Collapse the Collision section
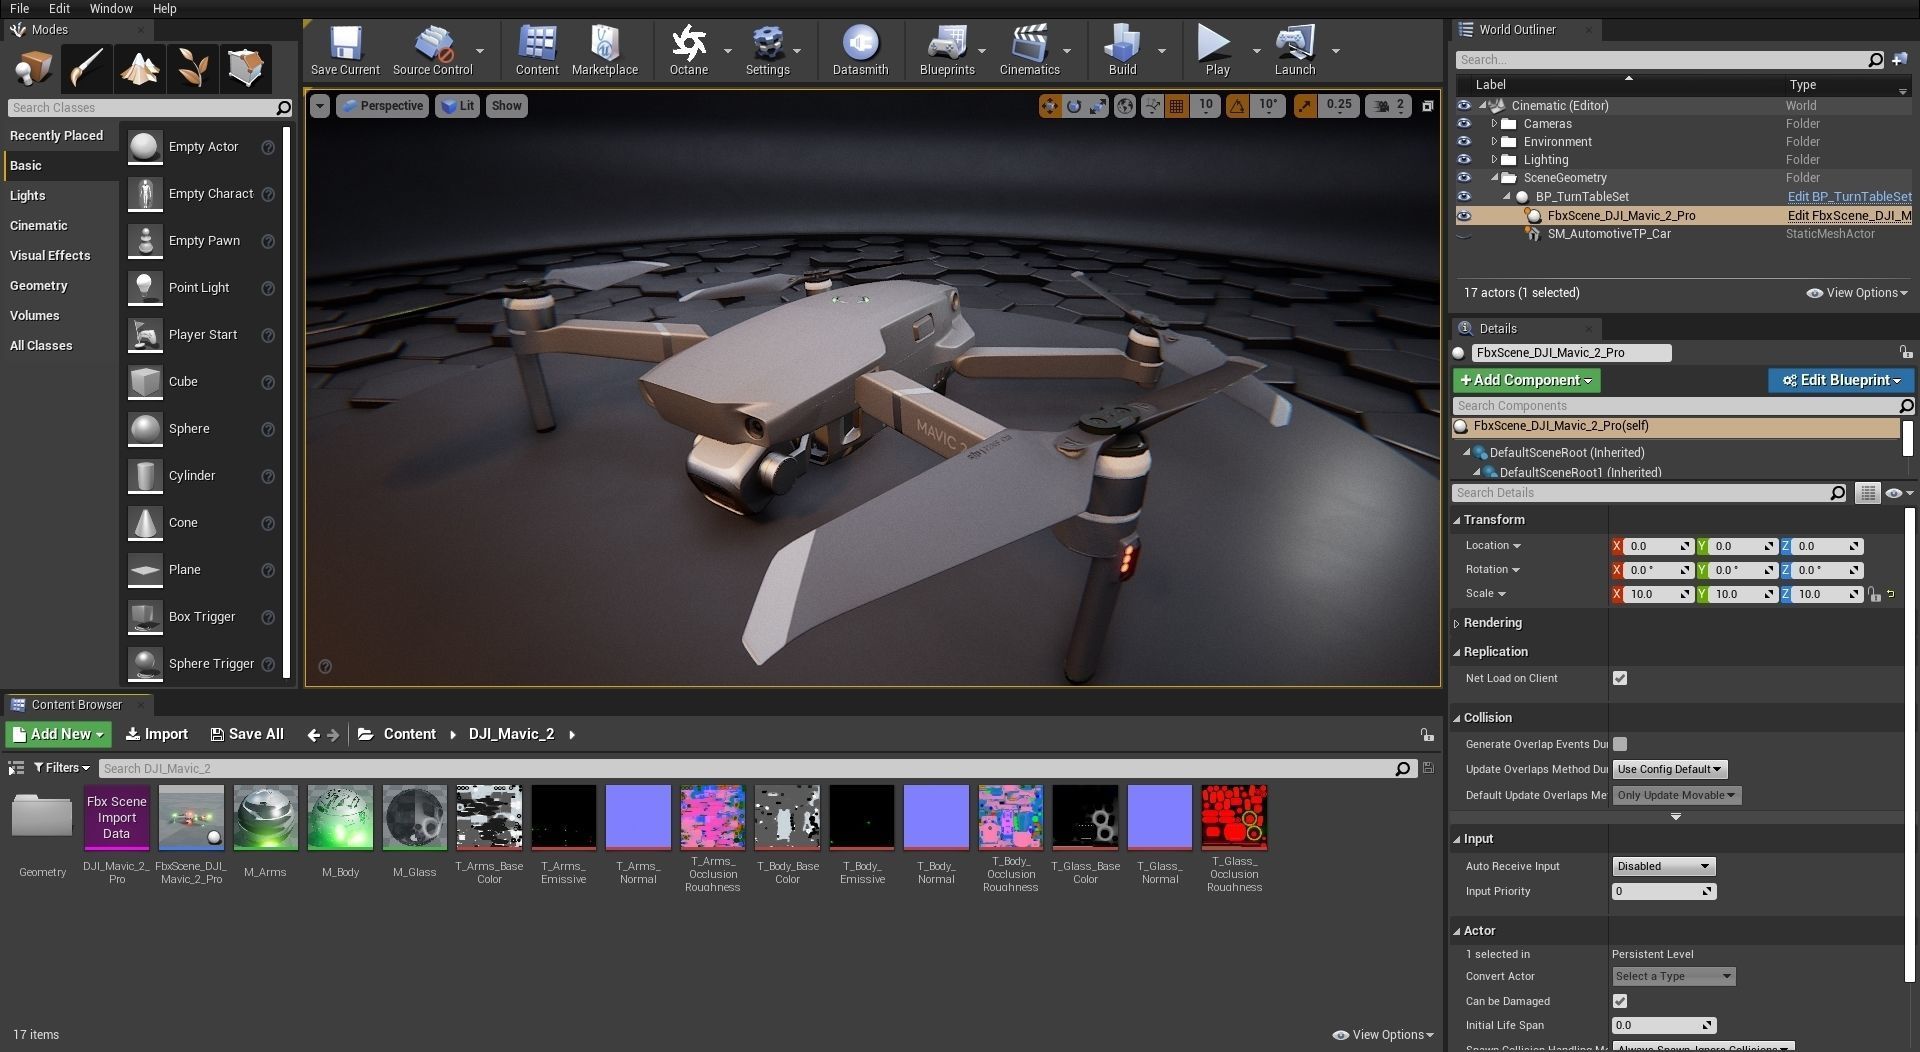The width and height of the screenshot is (1920, 1052). 1457,718
